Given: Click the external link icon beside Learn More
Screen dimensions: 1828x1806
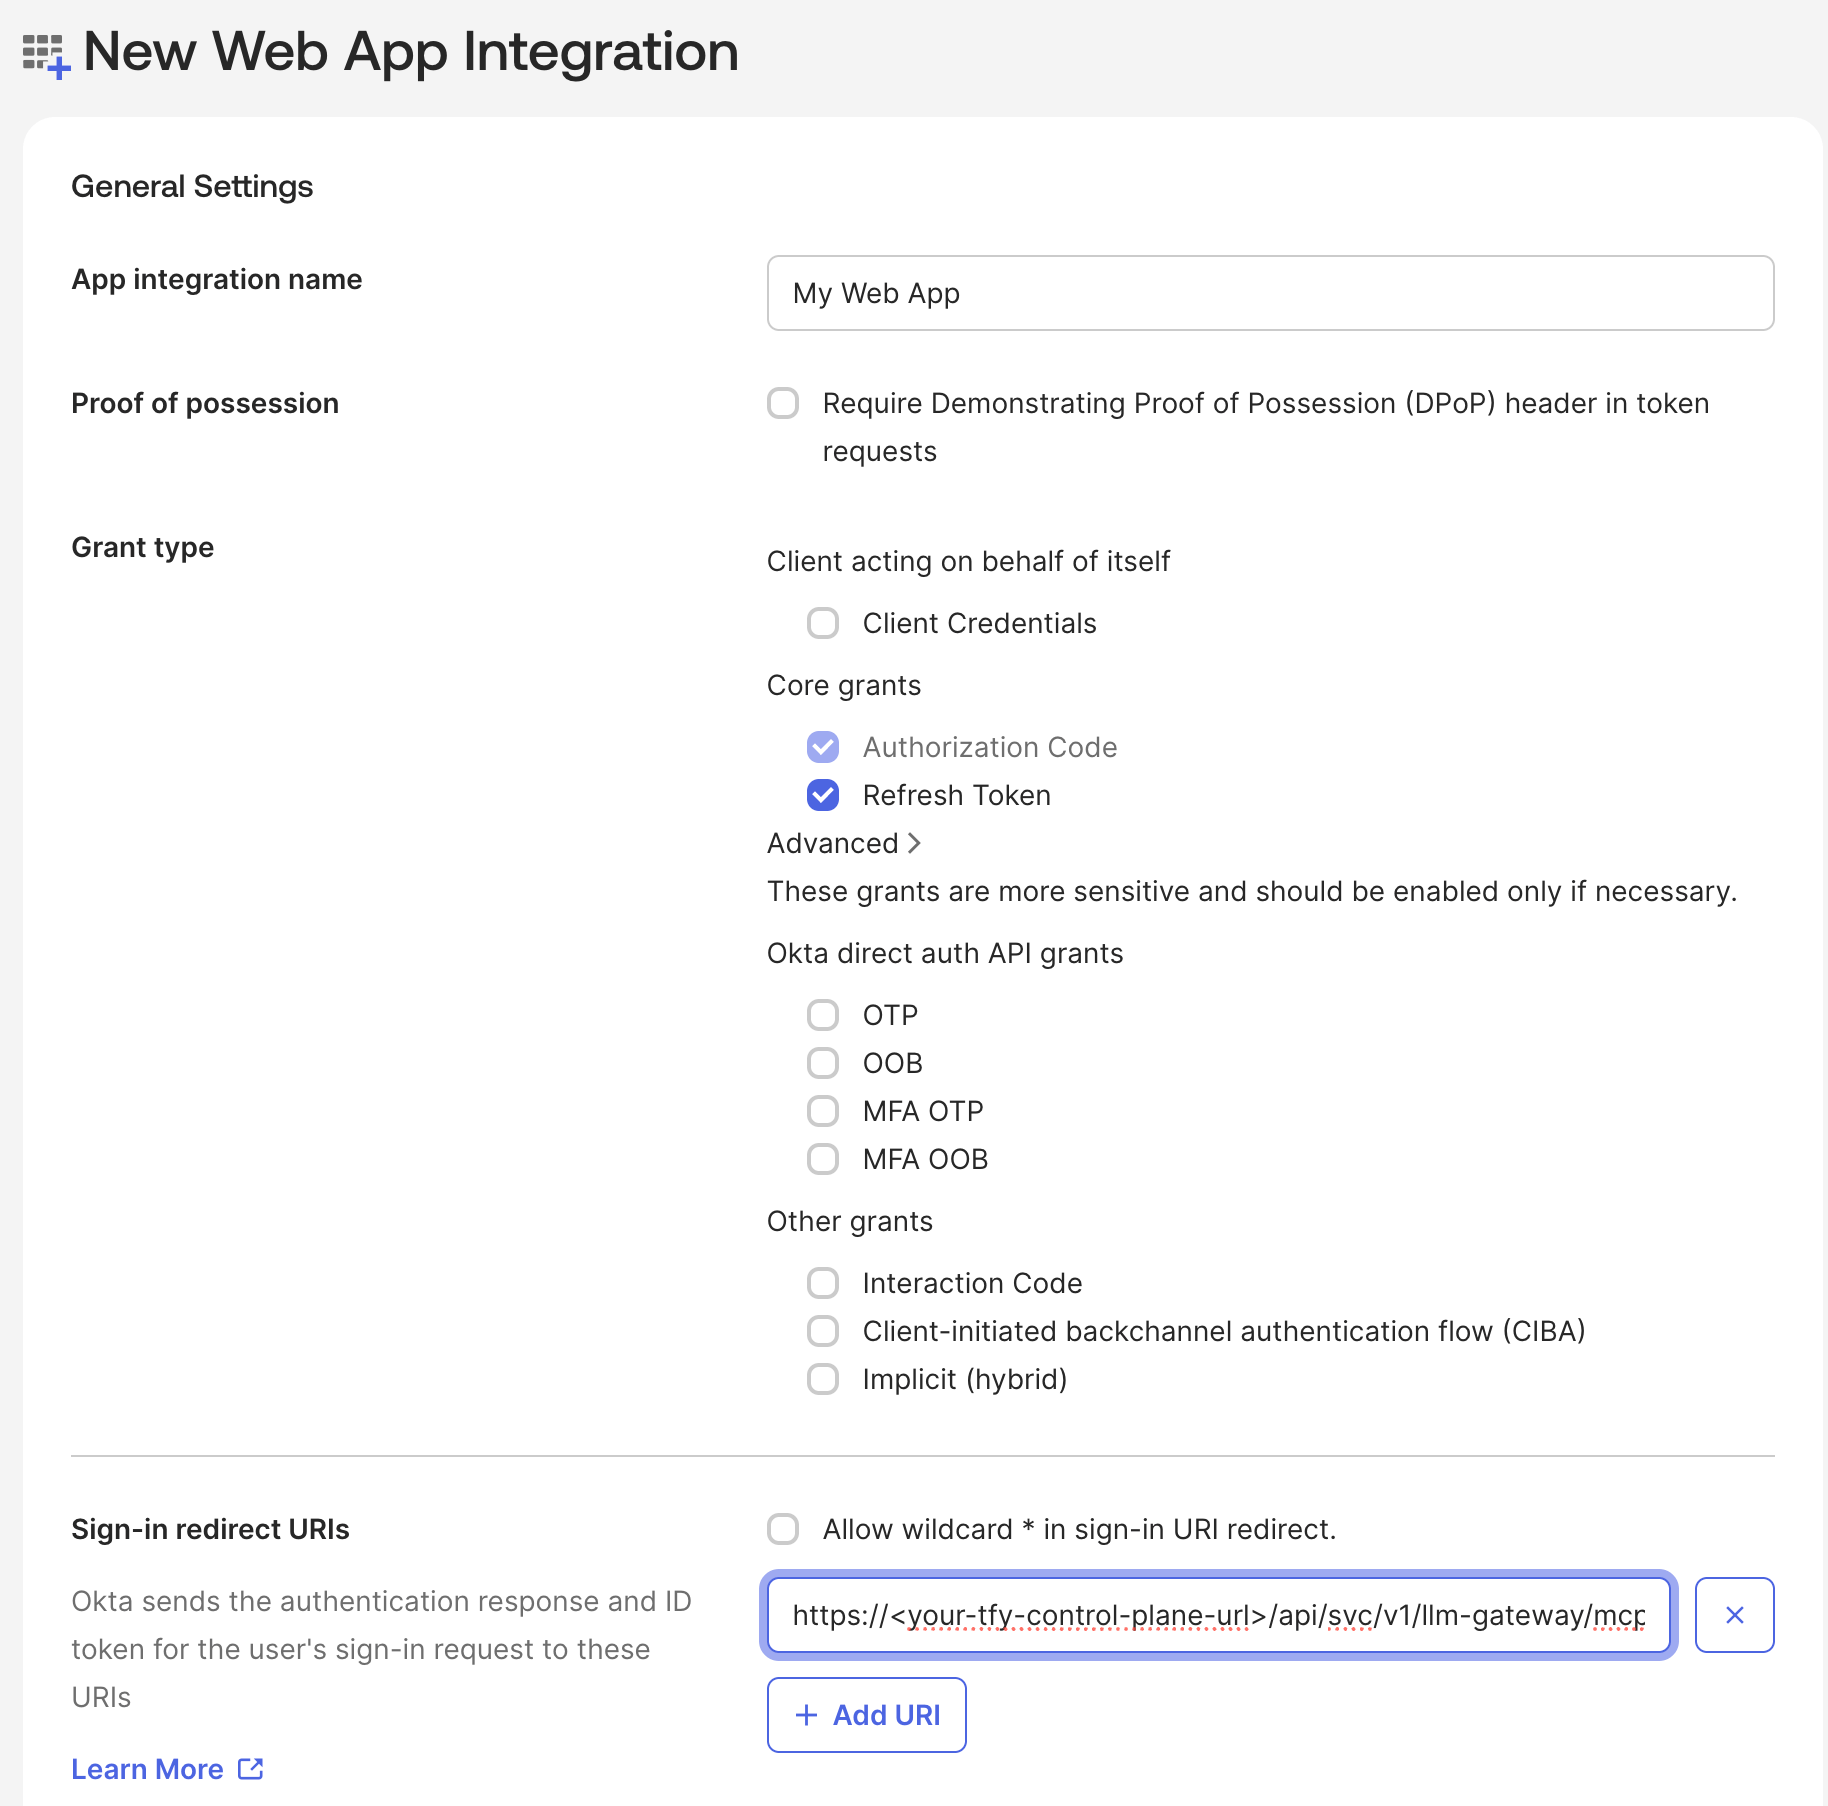Looking at the screenshot, I should [x=251, y=1768].
